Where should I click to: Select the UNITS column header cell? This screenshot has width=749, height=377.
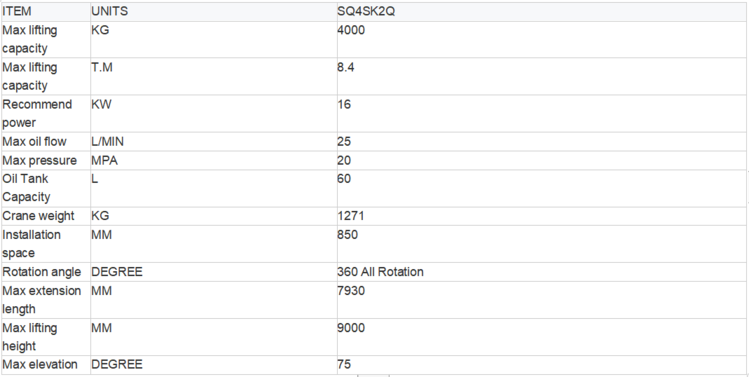point(214,12)
